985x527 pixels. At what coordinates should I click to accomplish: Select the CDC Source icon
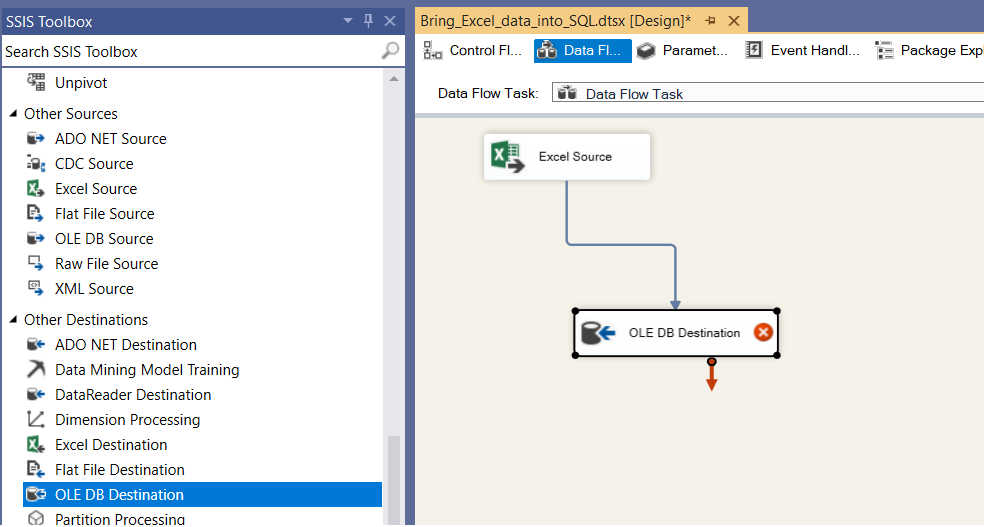35,164
